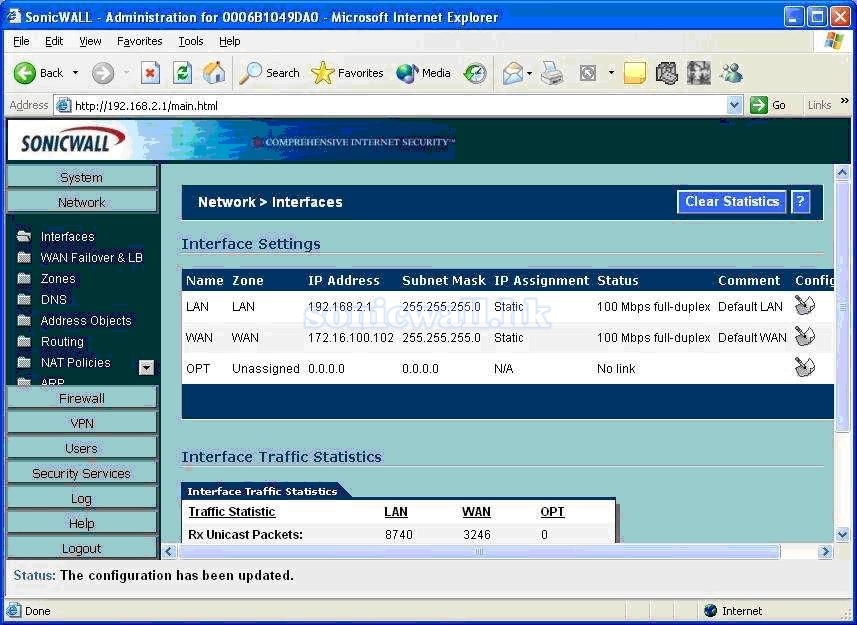Click the page icon in address bar
The image size is (857, 625).
64,105
